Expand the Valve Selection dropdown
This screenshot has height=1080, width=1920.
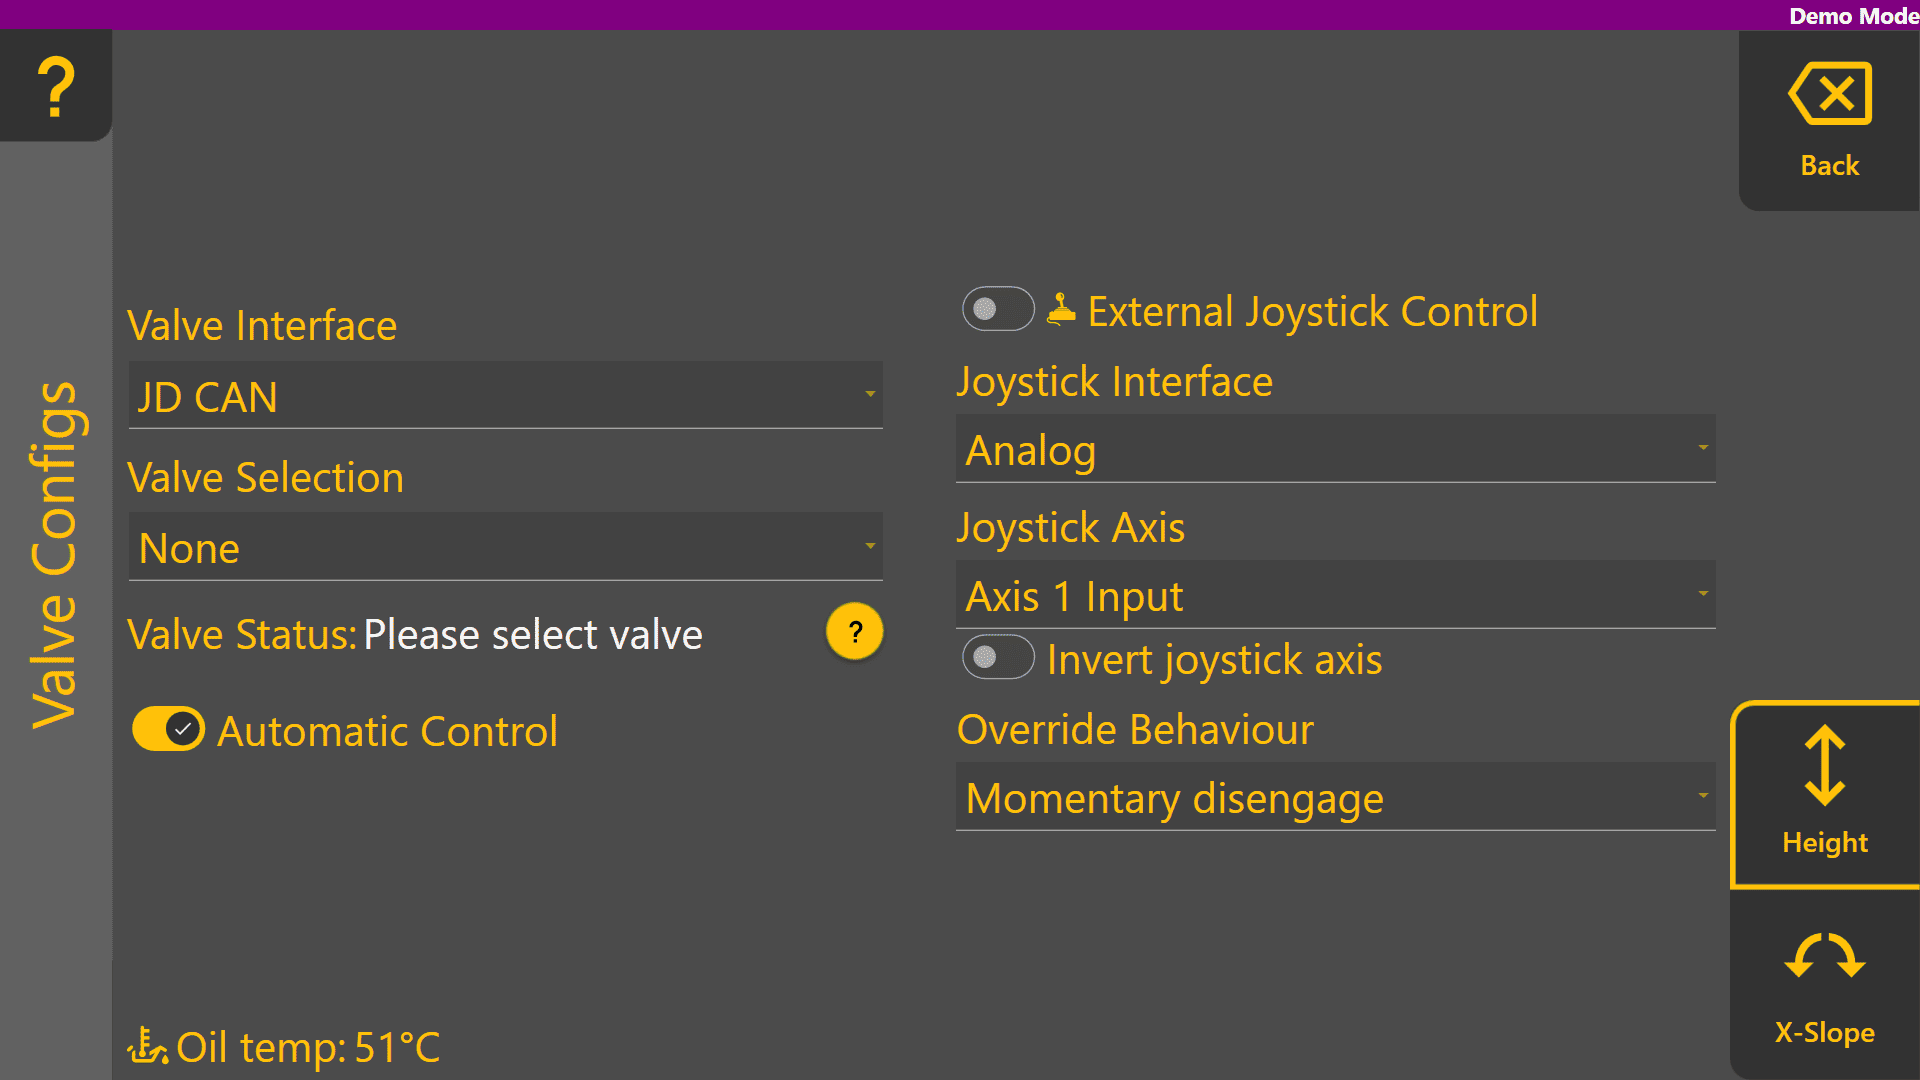pyautogui.click(x=505, y=547)
